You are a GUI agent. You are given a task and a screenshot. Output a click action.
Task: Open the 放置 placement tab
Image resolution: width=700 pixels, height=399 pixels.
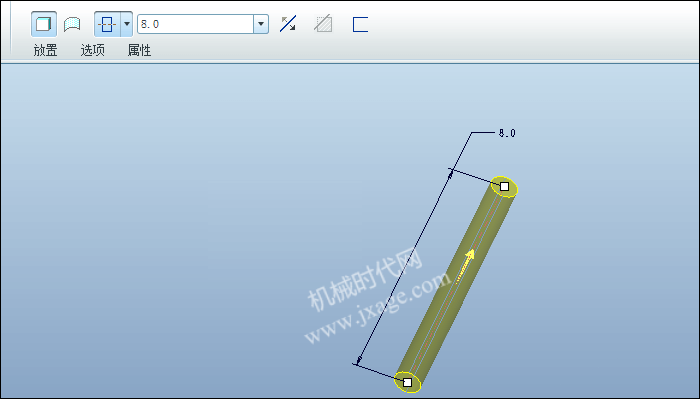point(46,50)
